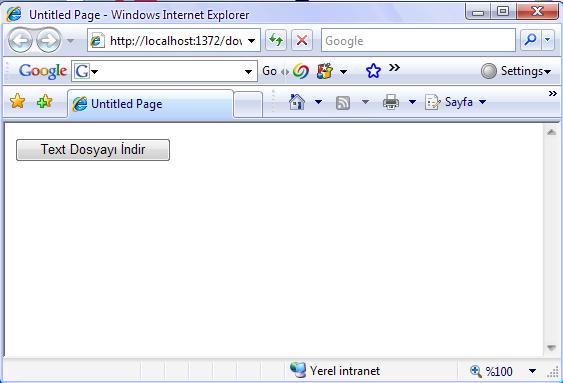
Task: Select the Untitled Page tab
Action: (150, 104)
